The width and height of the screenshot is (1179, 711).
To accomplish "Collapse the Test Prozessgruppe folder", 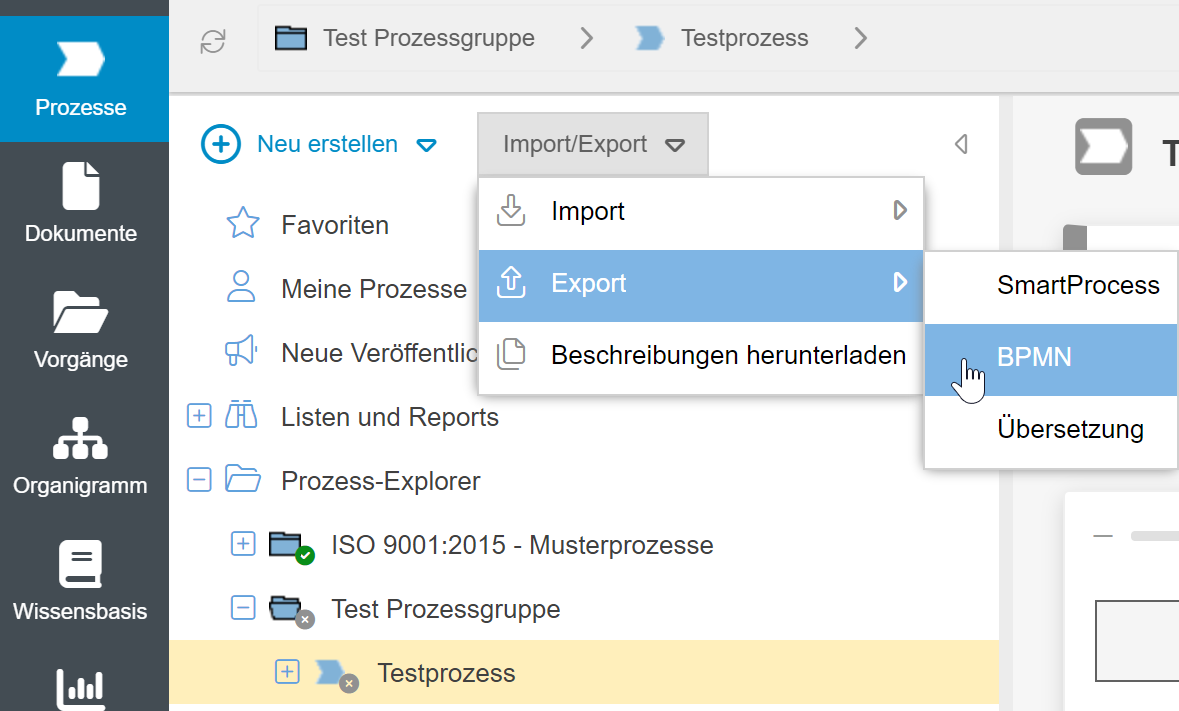I will click(x=243, y=608).
